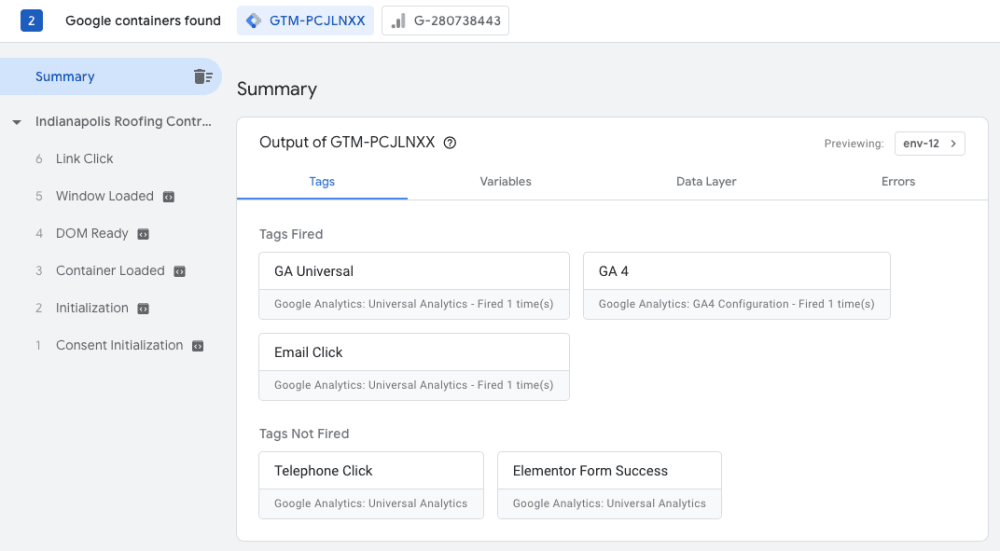Select the Container Loaded event

click(110, 271)
